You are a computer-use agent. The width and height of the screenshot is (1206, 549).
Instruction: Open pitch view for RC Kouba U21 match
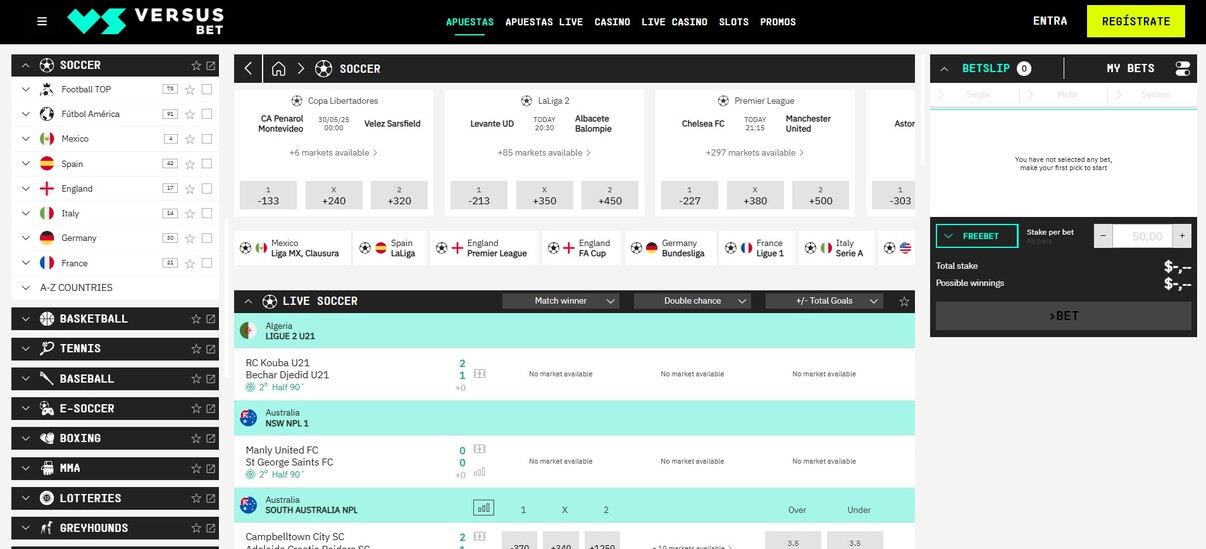click(480, 373)
